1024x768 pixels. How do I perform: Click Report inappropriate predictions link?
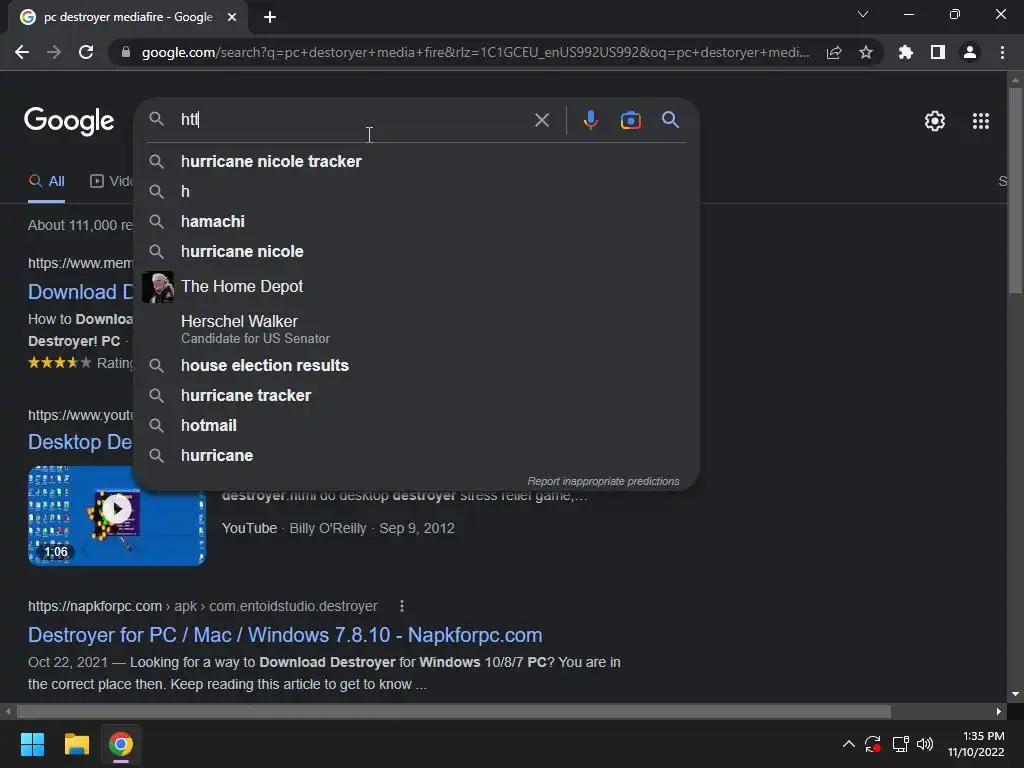click(603, 481)
